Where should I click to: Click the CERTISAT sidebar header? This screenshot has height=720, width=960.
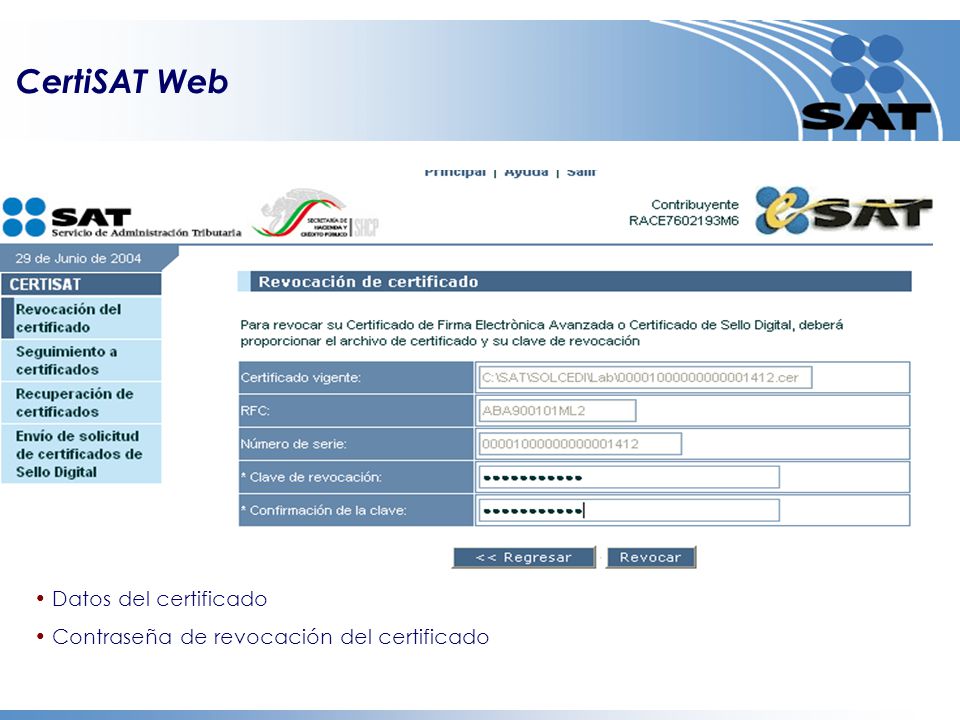point(81,285)
